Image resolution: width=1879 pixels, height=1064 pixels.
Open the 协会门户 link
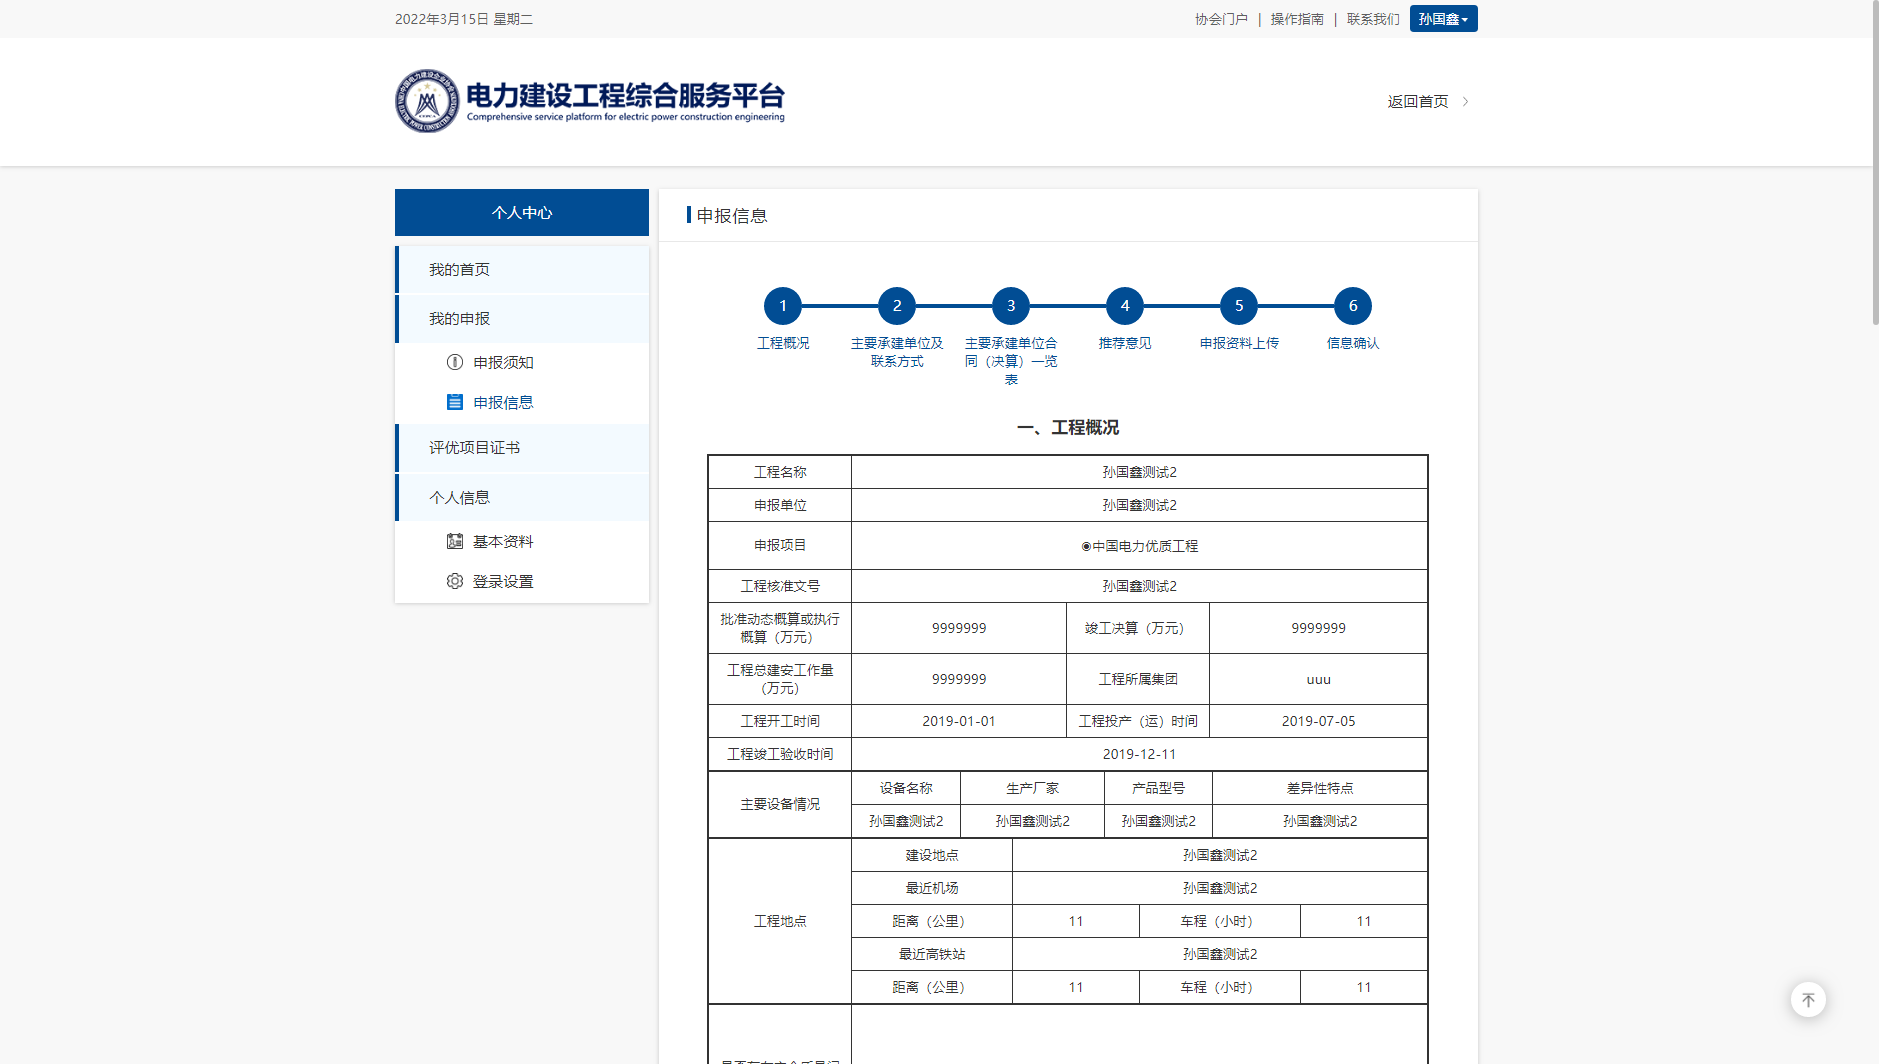[x=1221, y=19]
